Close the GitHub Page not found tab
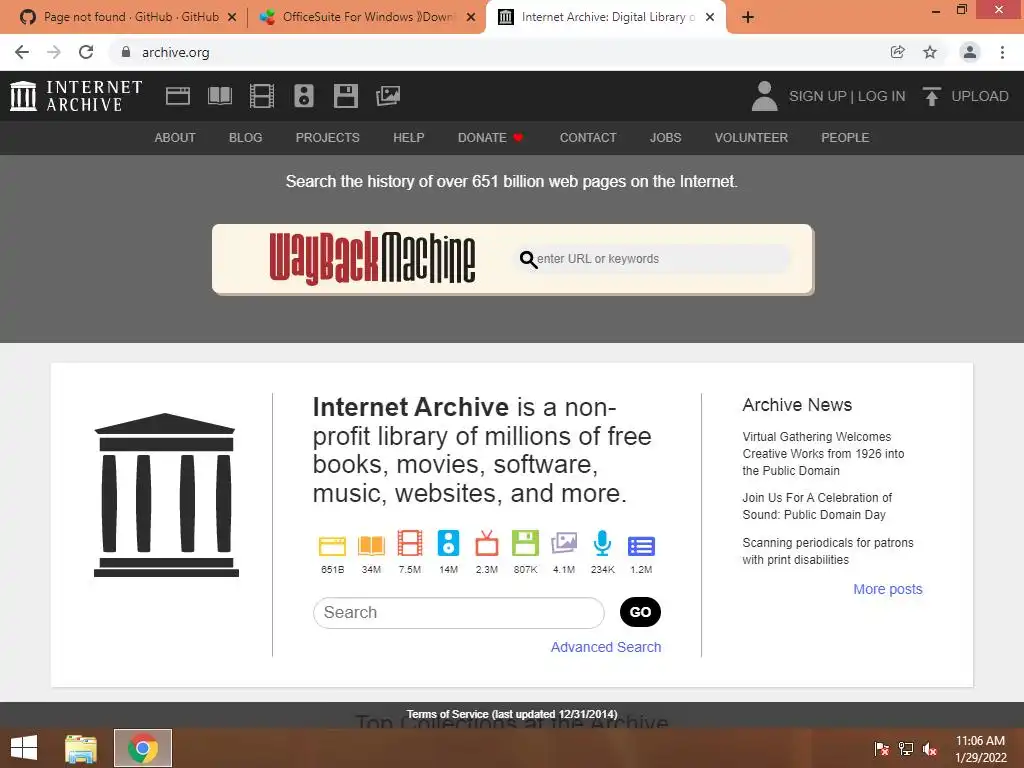The height and width of the screenshot is (768, 1024). tap(232, 17)
